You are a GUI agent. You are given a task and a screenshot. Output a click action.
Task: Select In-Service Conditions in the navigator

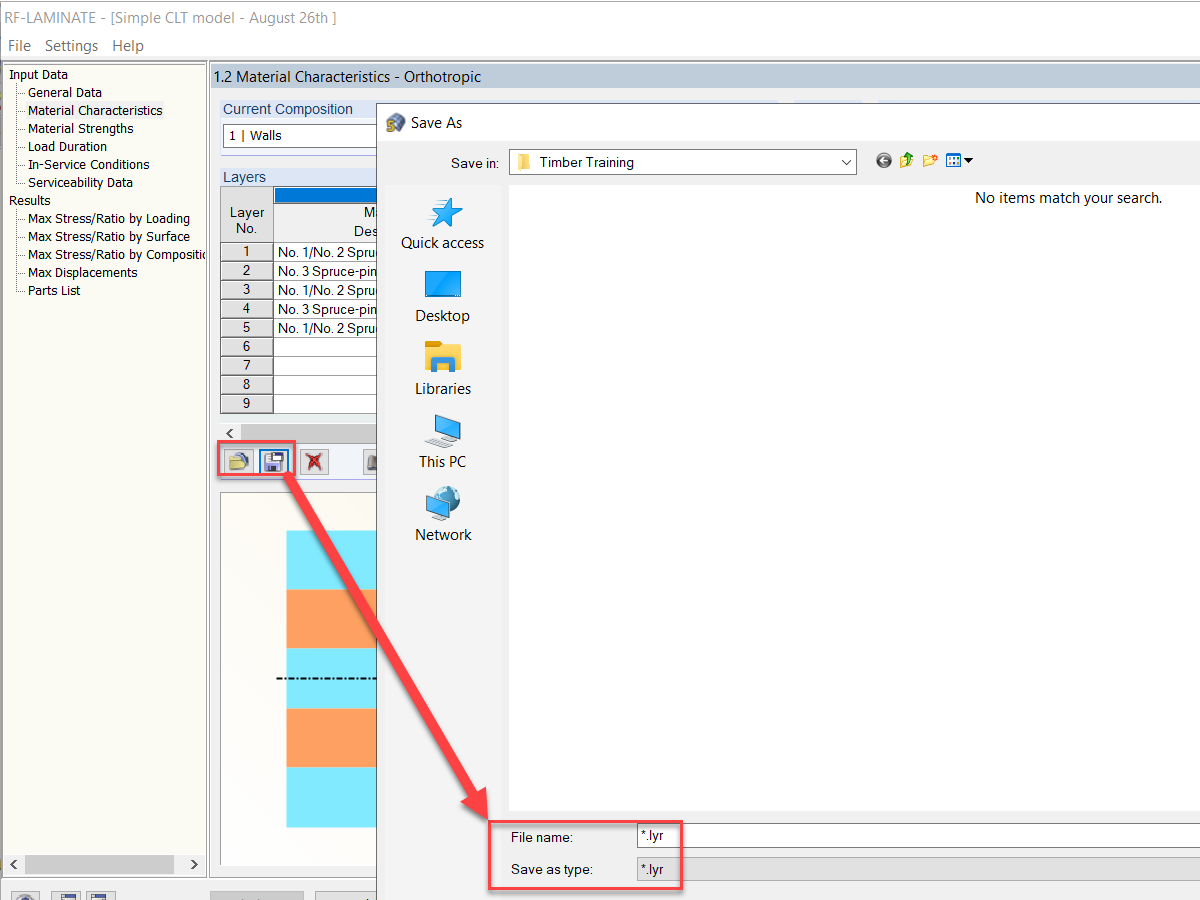coord(89,165)
